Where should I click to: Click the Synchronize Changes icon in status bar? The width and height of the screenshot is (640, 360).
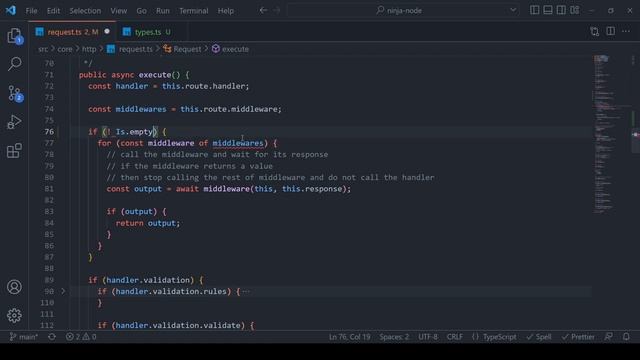tap(52, 337)
